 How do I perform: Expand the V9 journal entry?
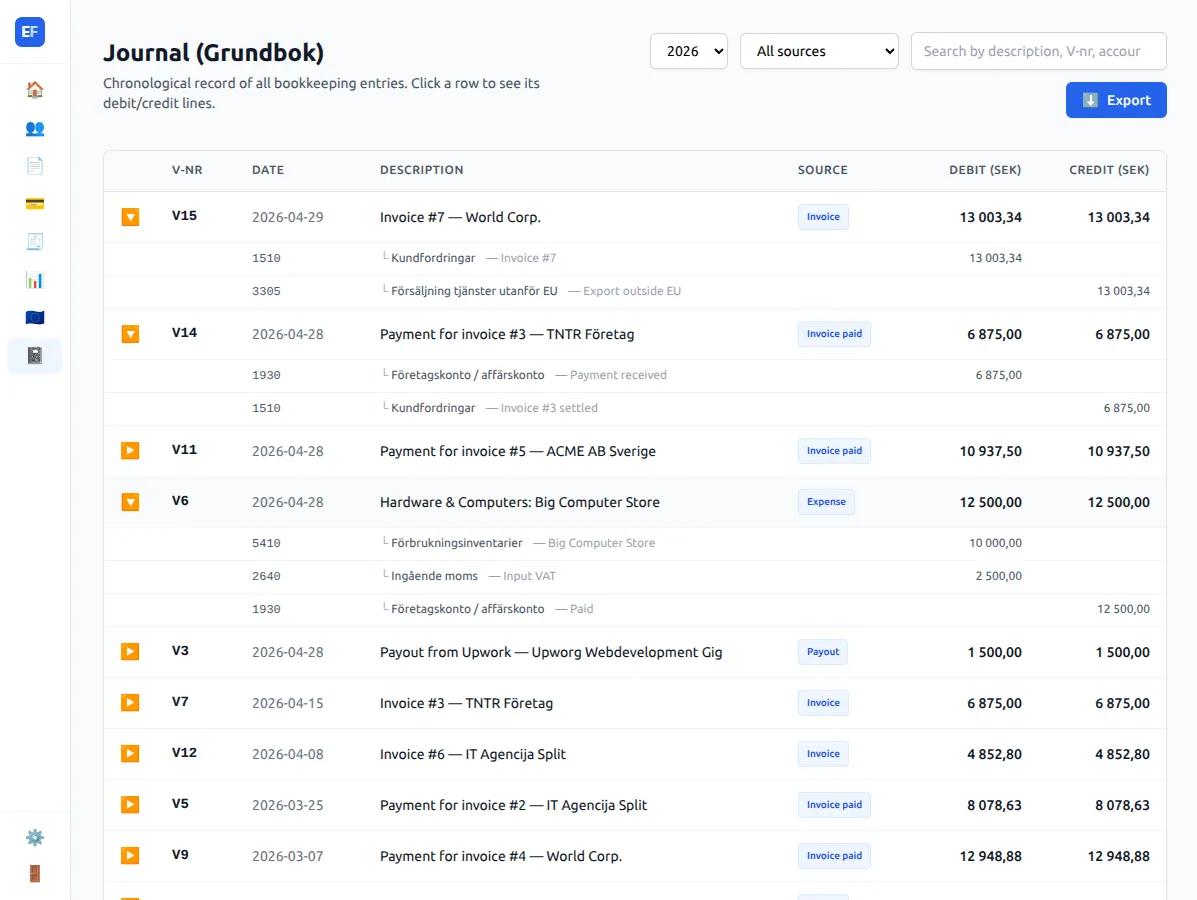tap(131, 856)
